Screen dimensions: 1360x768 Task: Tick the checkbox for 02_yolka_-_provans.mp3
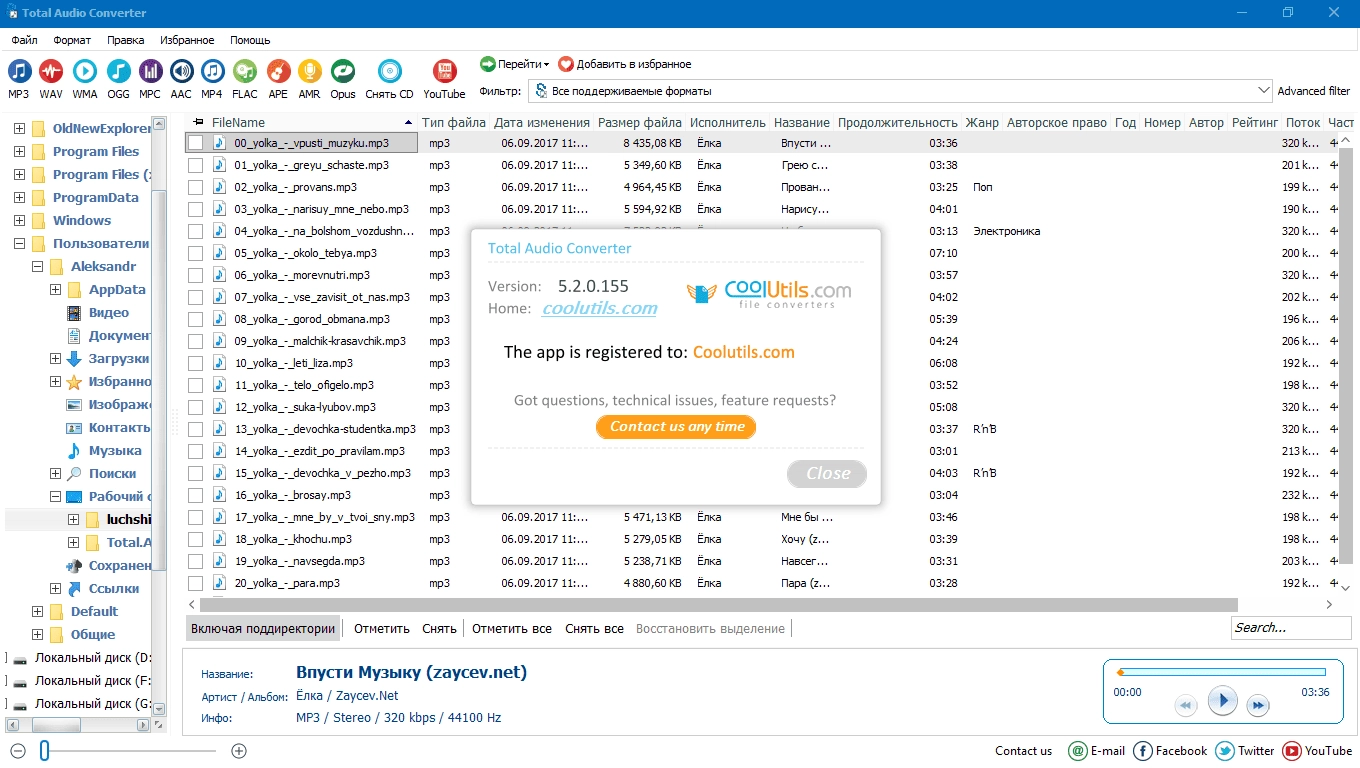pyautogui.click(x=196, y=187)
